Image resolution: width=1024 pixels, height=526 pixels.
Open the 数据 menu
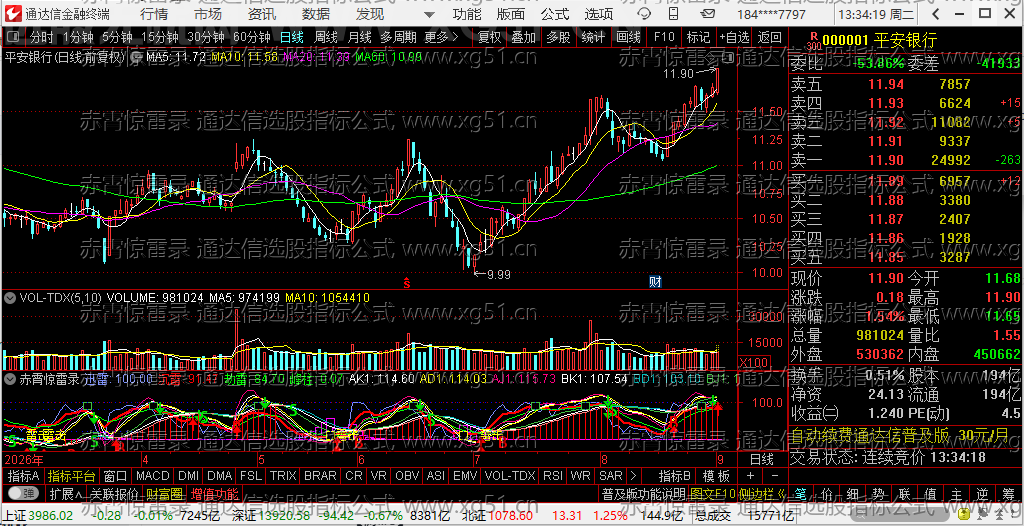316,14
